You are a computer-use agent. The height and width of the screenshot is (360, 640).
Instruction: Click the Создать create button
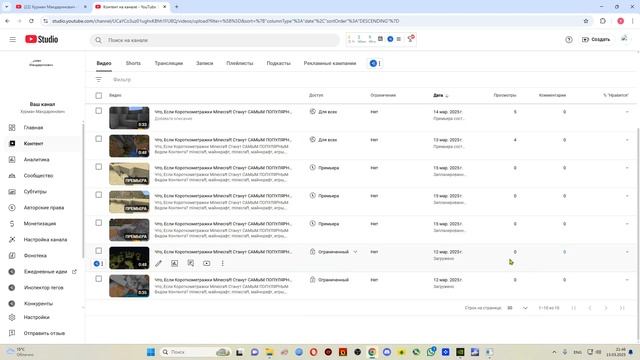tap(596, 40)
